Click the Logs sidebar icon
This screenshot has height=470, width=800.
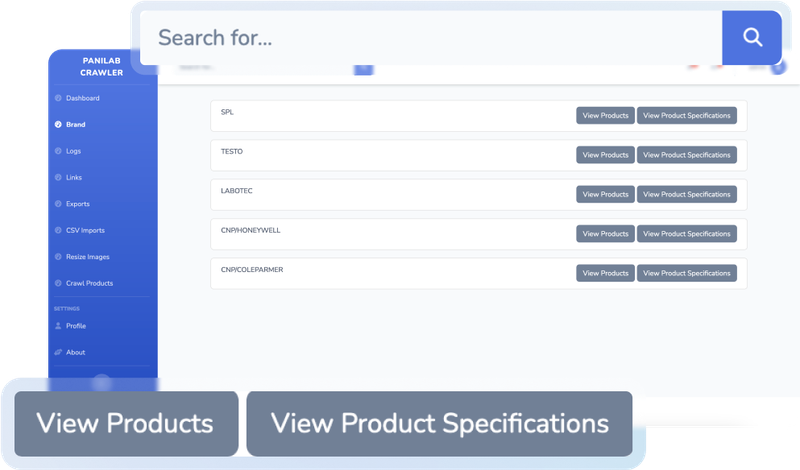(58, 151)
